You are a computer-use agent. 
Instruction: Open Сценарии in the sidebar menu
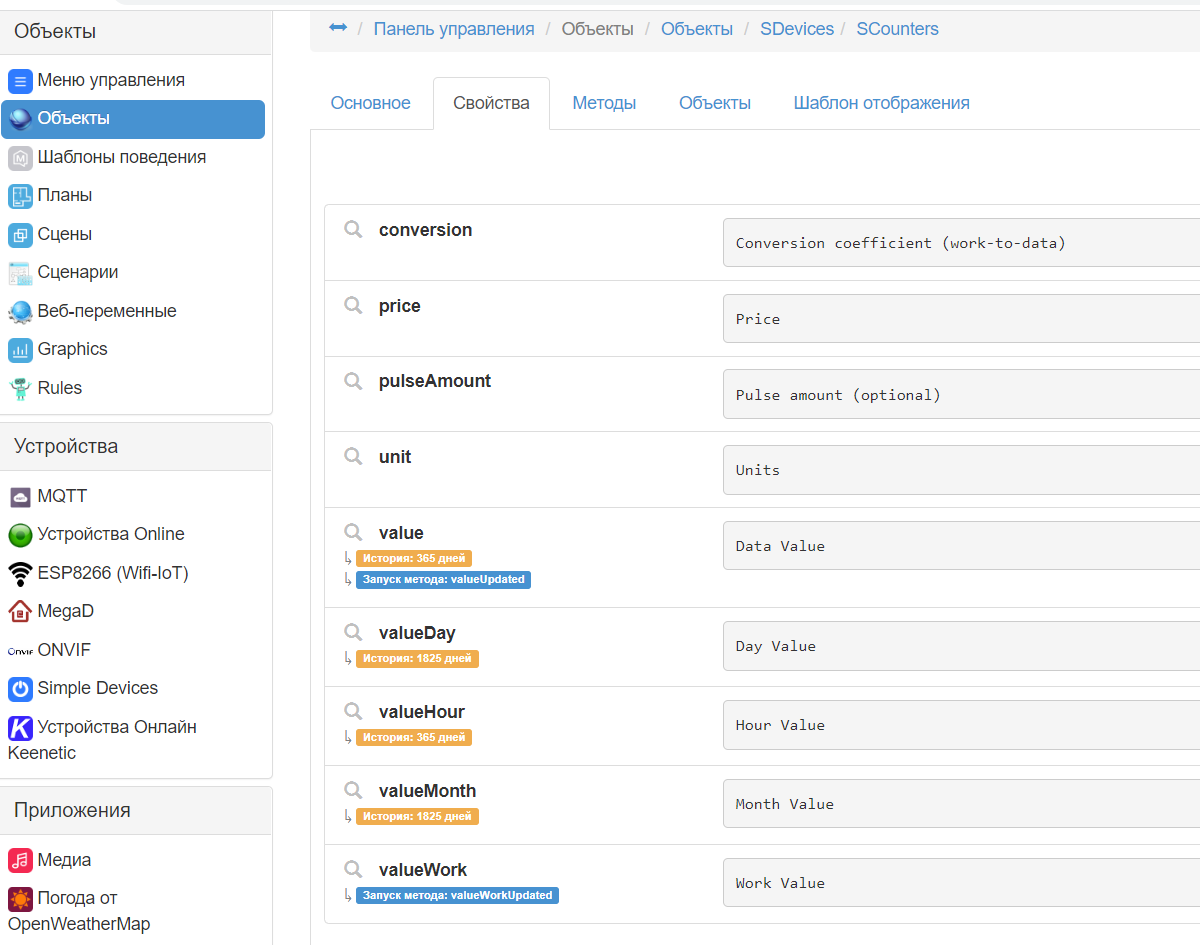77,273
